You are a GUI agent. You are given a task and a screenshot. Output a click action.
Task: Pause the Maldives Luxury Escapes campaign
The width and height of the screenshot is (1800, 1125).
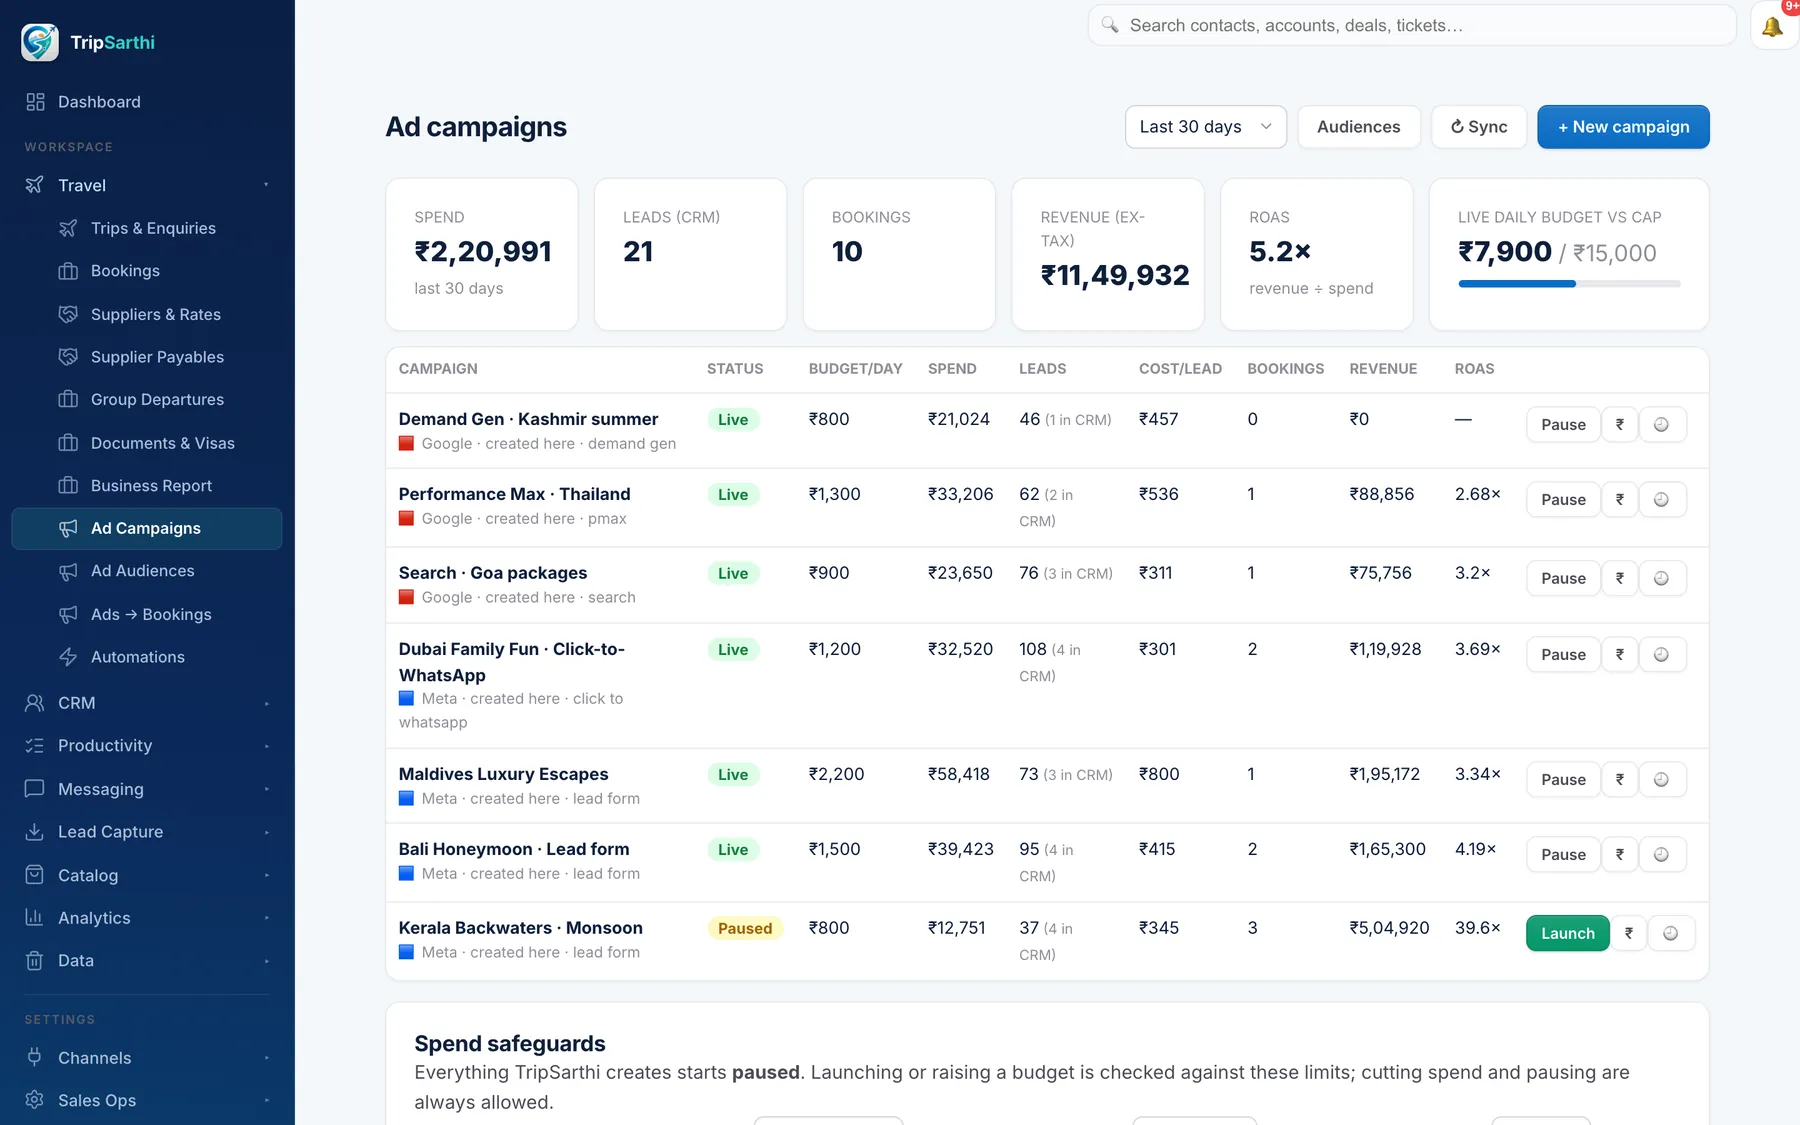click(x=1563, y=779)
